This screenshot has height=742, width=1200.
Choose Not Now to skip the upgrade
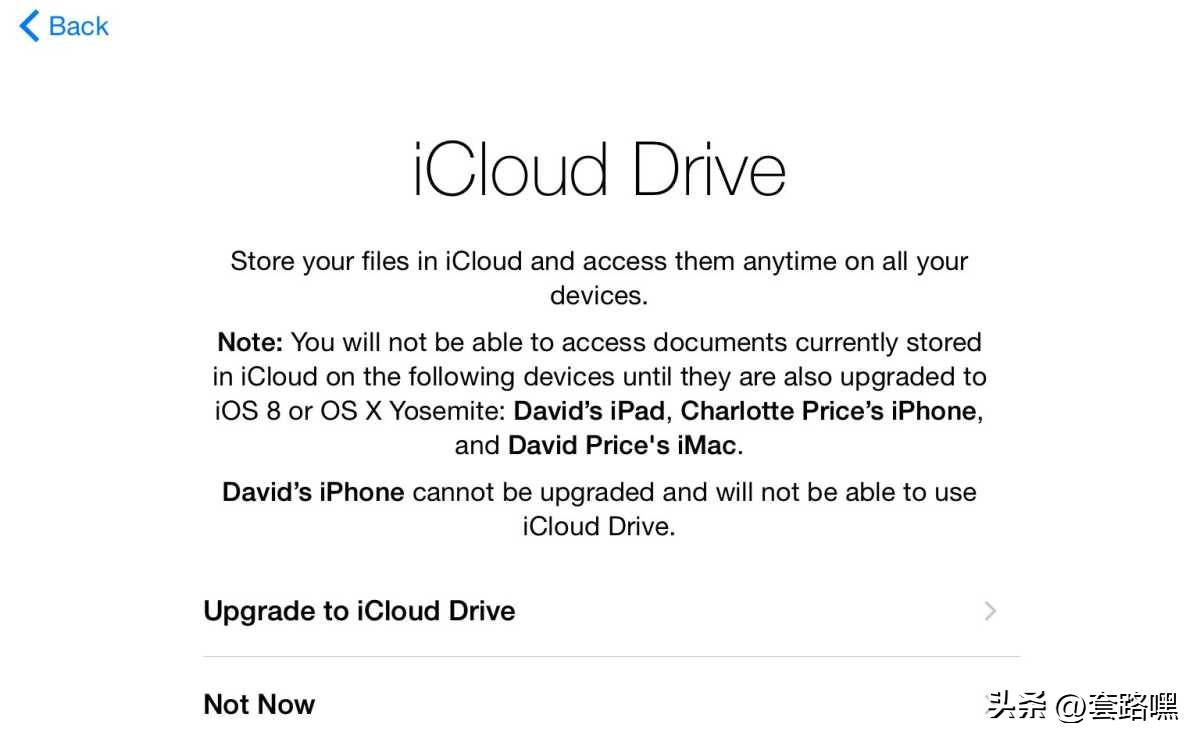click(x=259, y=704)
